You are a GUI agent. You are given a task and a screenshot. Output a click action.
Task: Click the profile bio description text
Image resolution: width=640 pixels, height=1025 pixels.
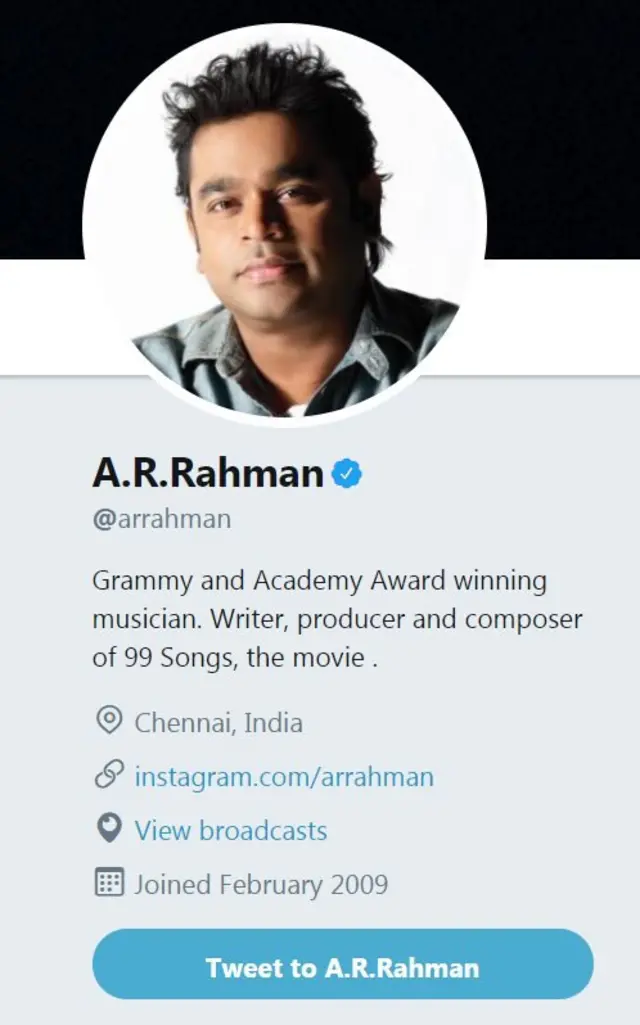pos(337,619)
